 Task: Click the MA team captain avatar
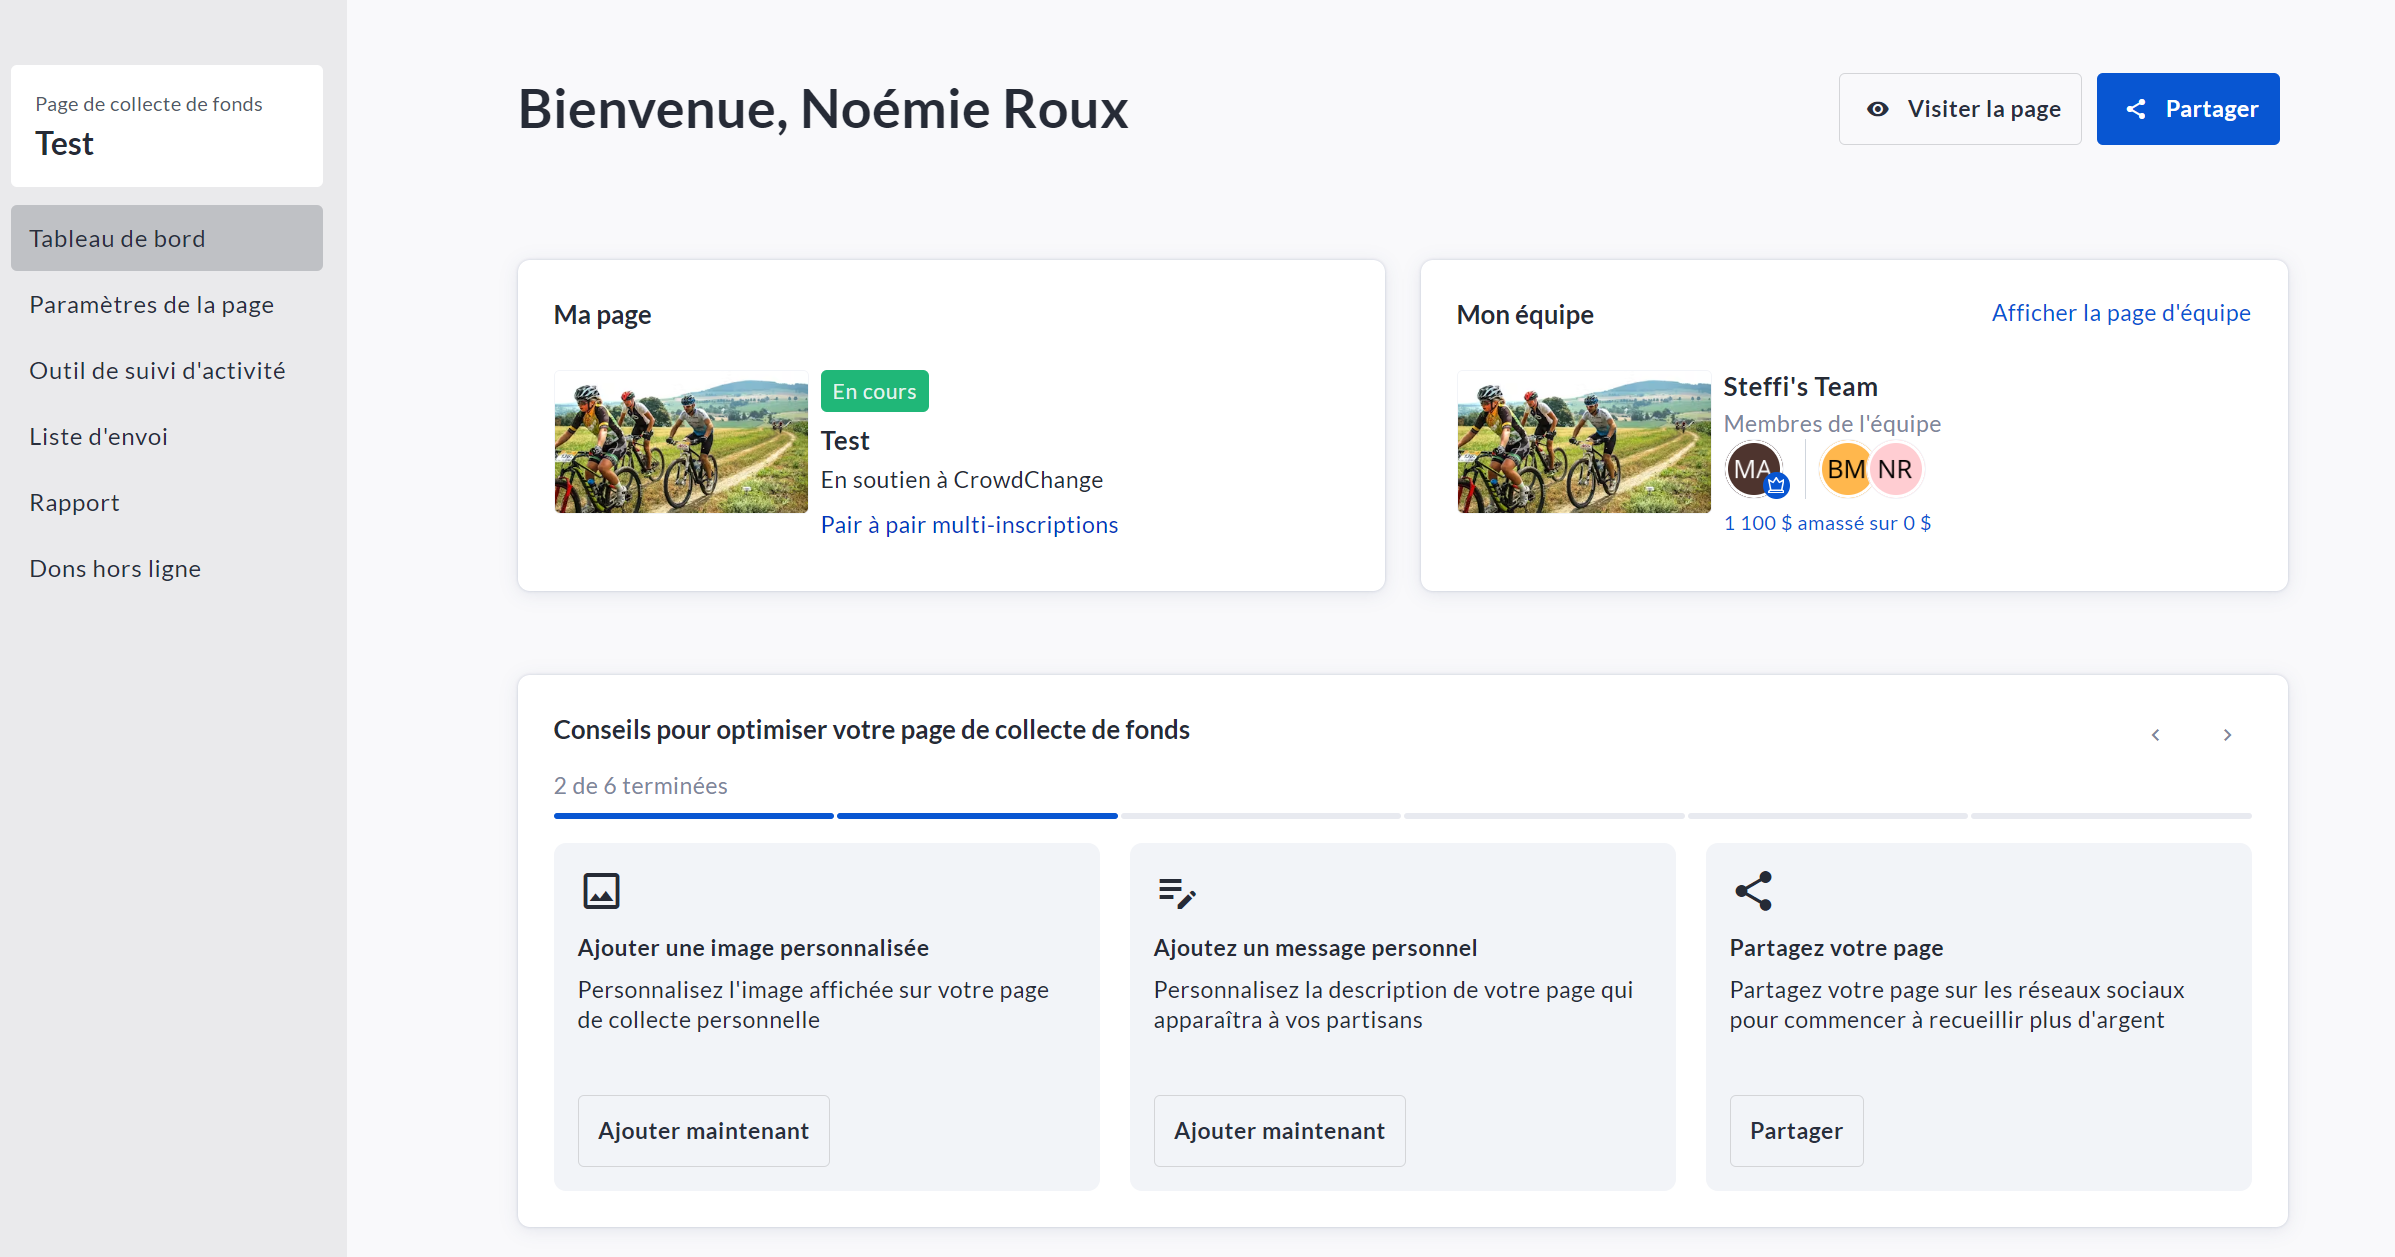[1751, 468]
